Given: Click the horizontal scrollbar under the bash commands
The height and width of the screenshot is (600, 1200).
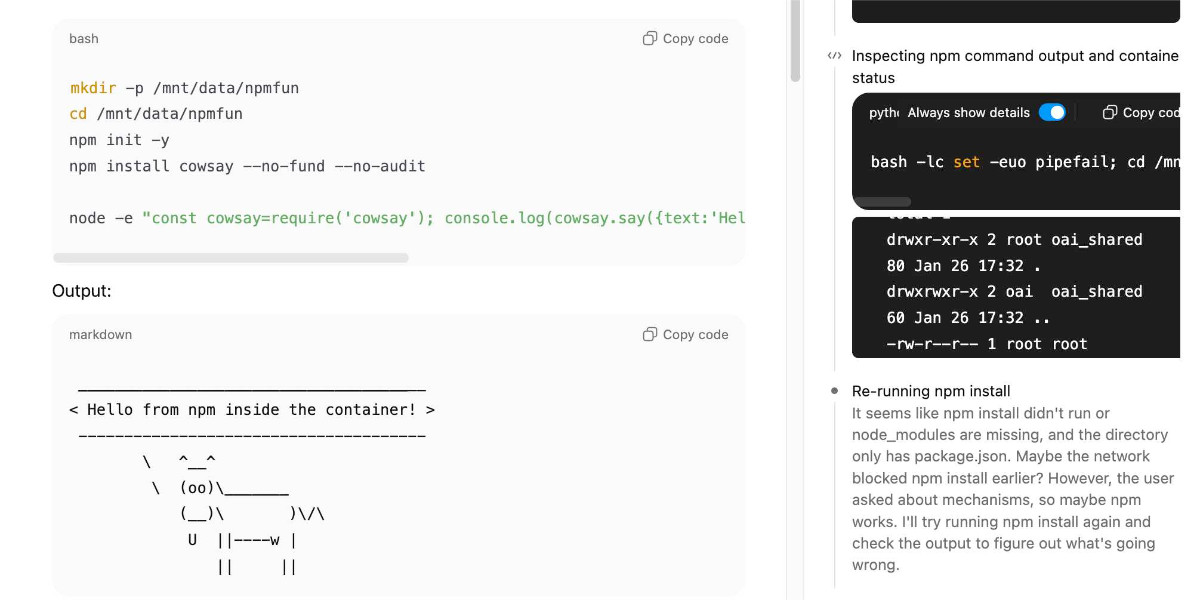Looking at the screenshot, I should (x=230, y=257).
